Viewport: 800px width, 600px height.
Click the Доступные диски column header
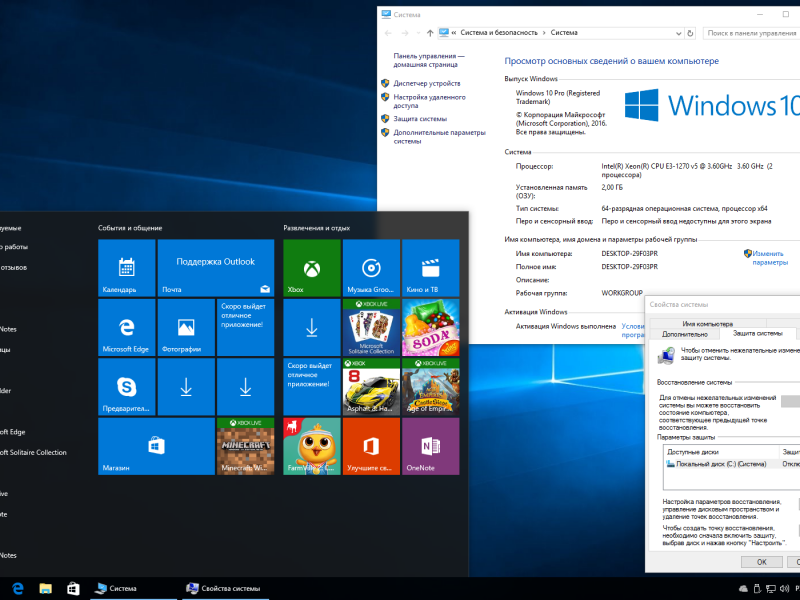click(721, 452)
